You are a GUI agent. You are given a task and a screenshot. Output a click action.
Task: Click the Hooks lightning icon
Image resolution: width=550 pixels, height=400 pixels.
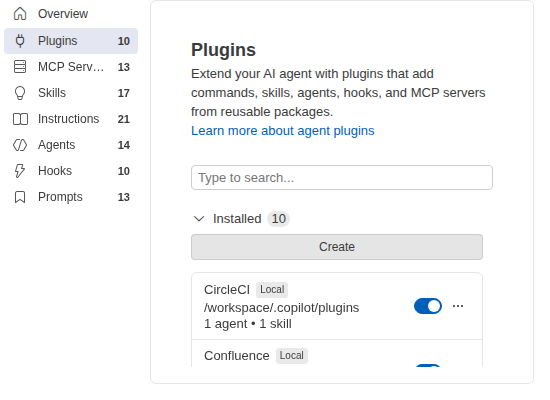[20, 171]
